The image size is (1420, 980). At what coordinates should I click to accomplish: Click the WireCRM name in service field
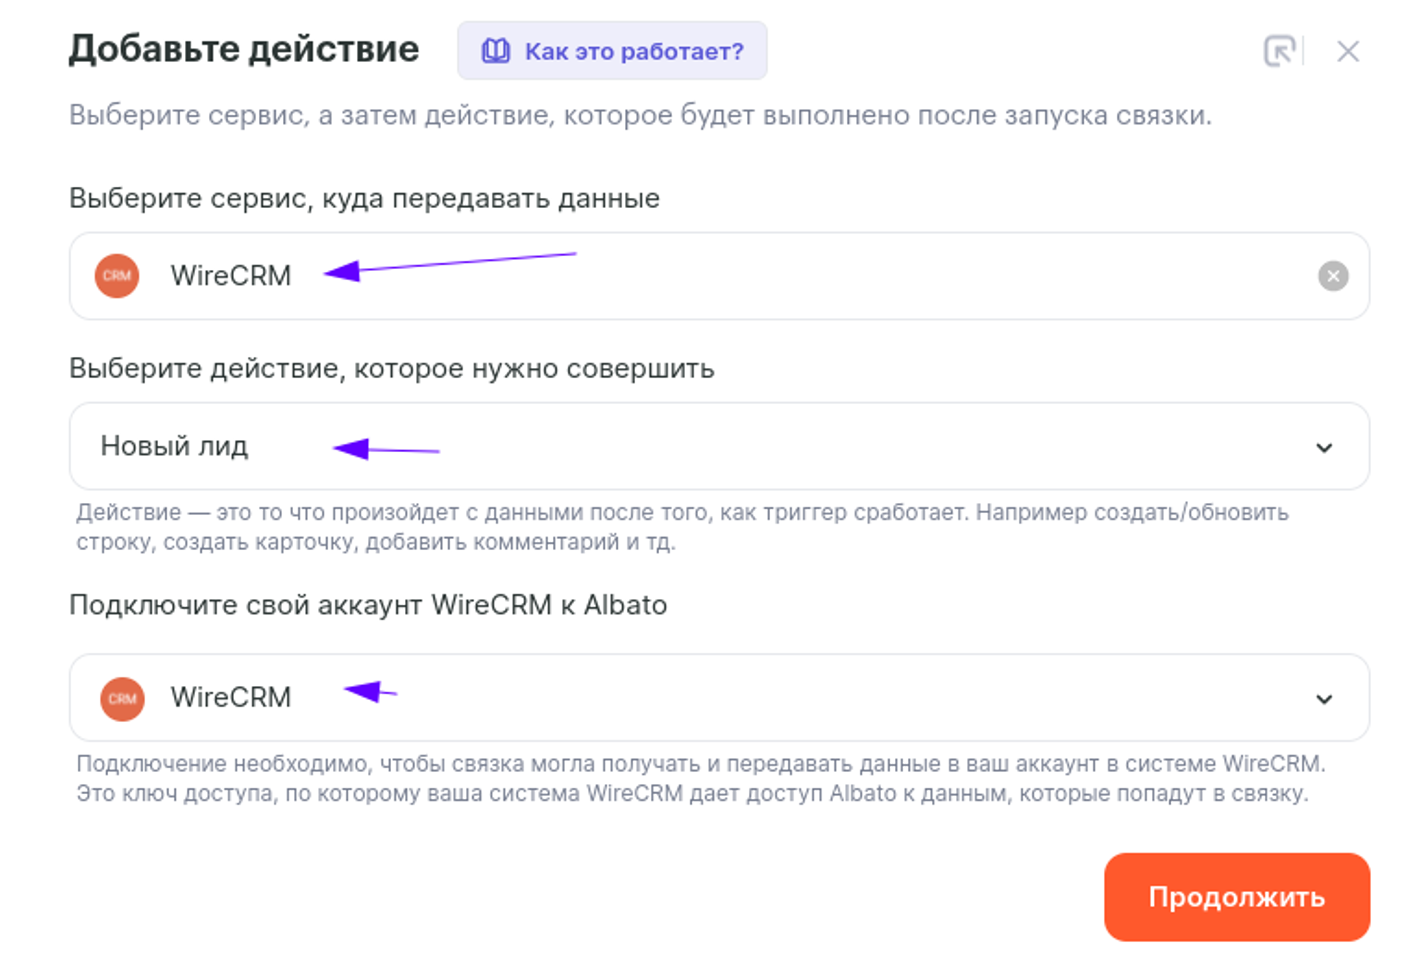coord(230,276)
